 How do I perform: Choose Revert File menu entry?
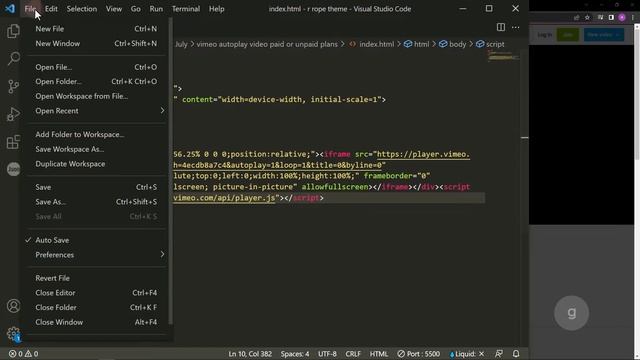[96, 278]
